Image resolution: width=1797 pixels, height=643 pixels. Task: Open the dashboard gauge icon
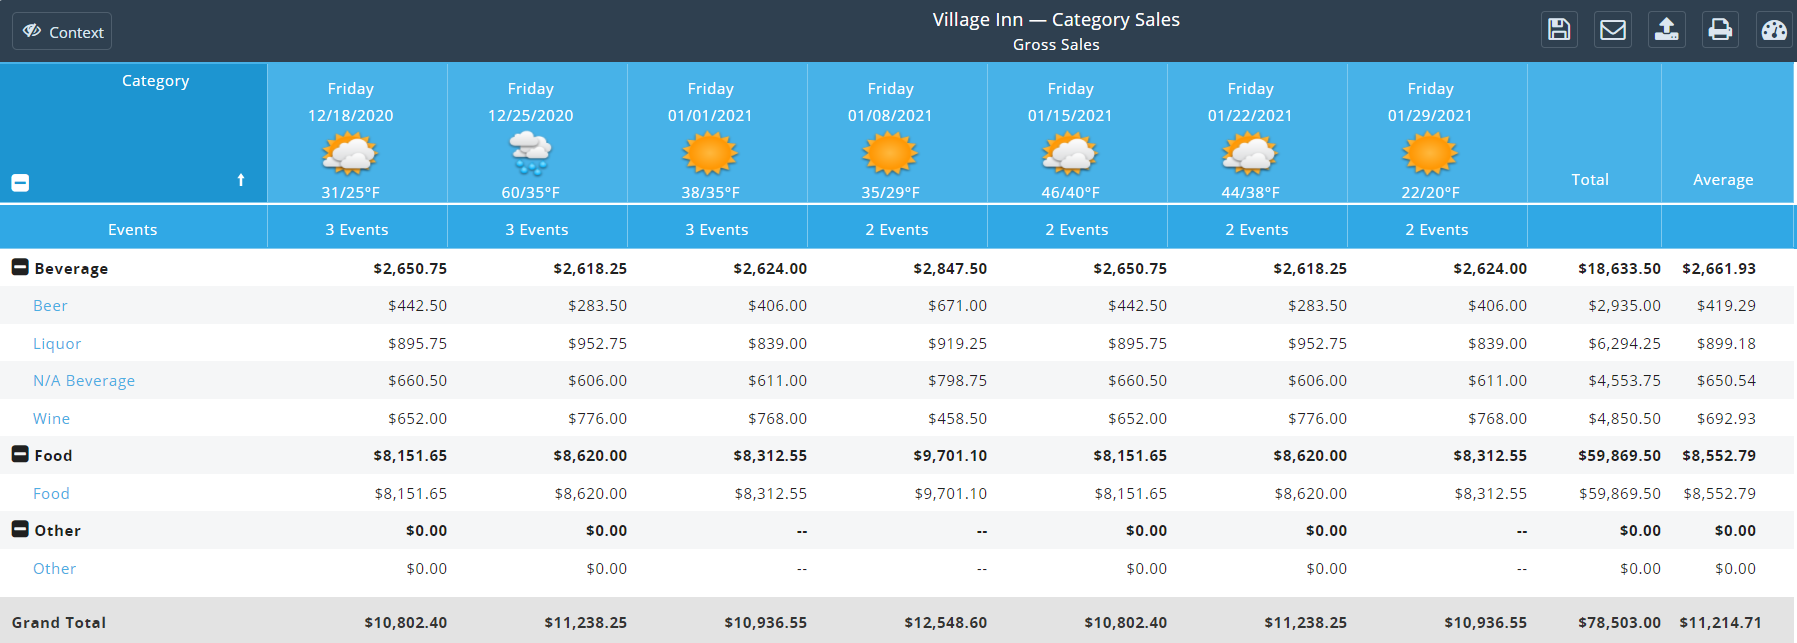[1774, 30]
